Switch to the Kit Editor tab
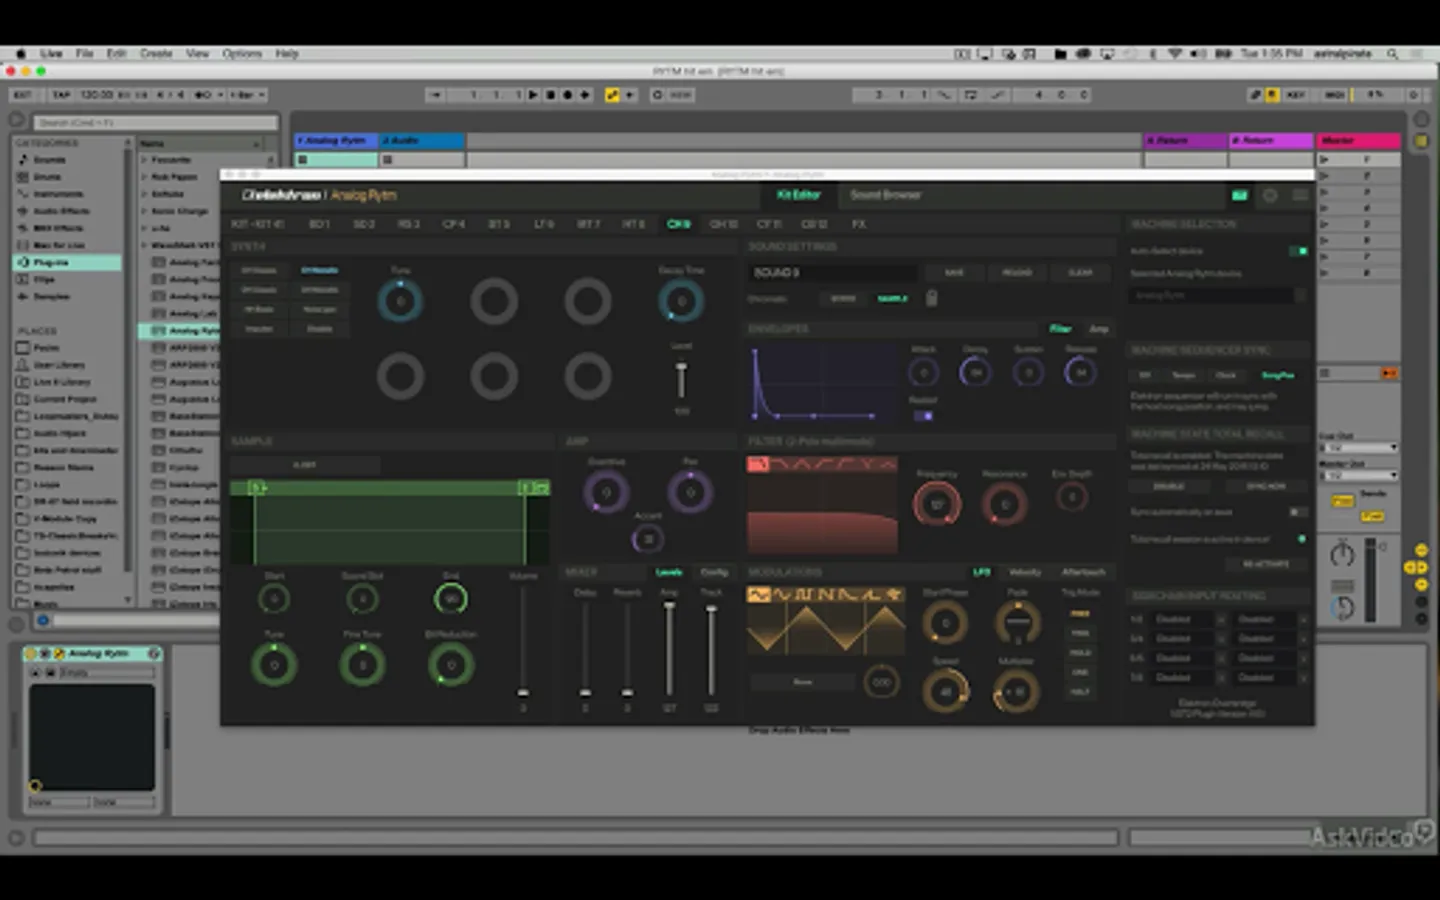 click(798, 195)
